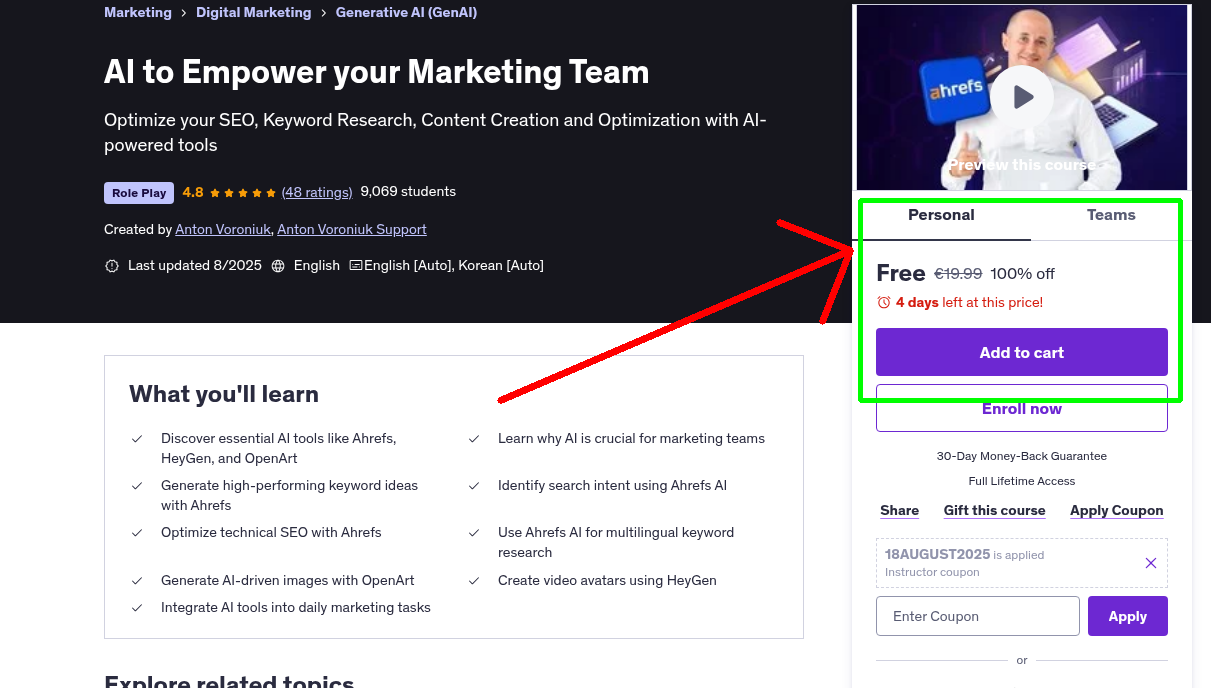The width and height of the screenshot is (1211, 688).
Task: Click 'Identify search intent using Ahrefs AI'
Action: click(x=612, y=485)
